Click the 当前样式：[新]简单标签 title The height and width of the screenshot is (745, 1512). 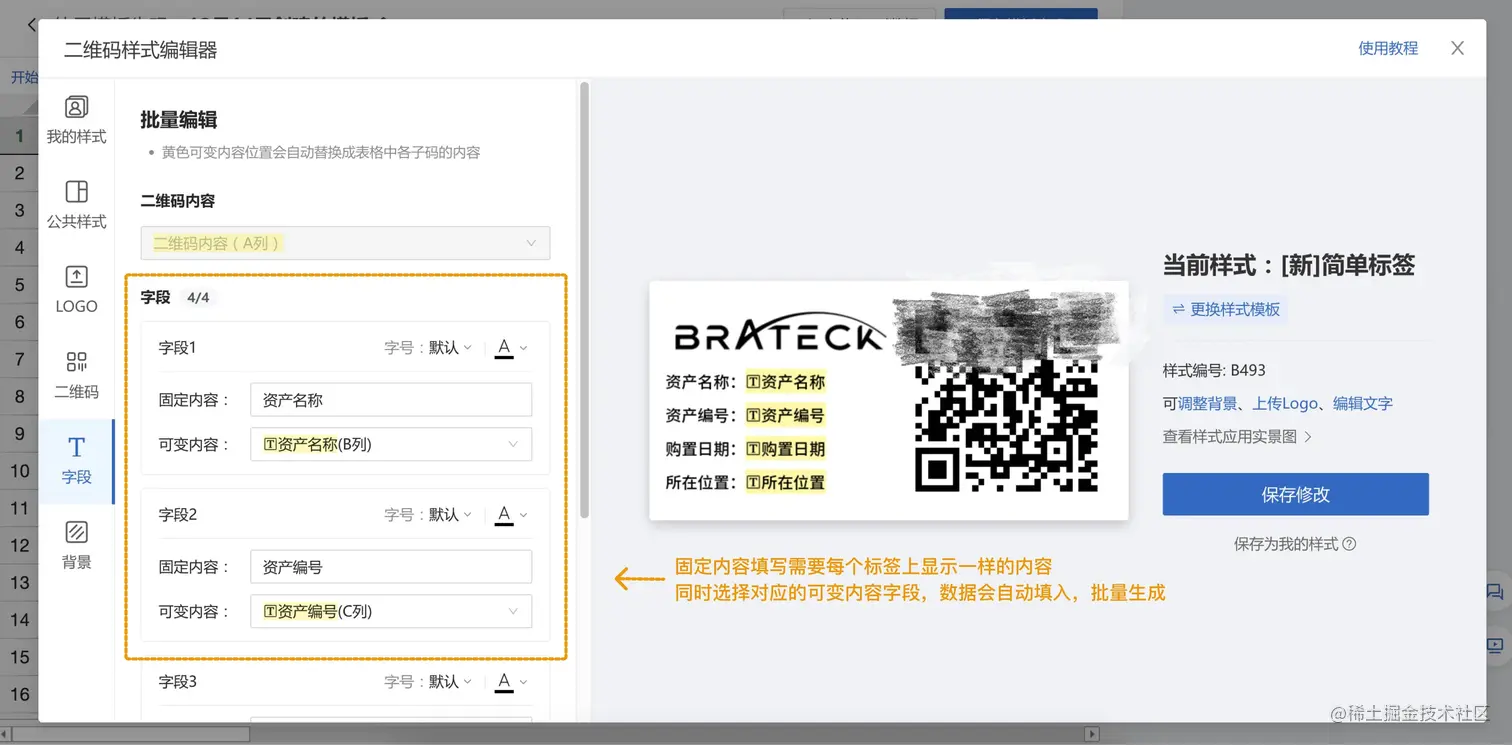1289,265
